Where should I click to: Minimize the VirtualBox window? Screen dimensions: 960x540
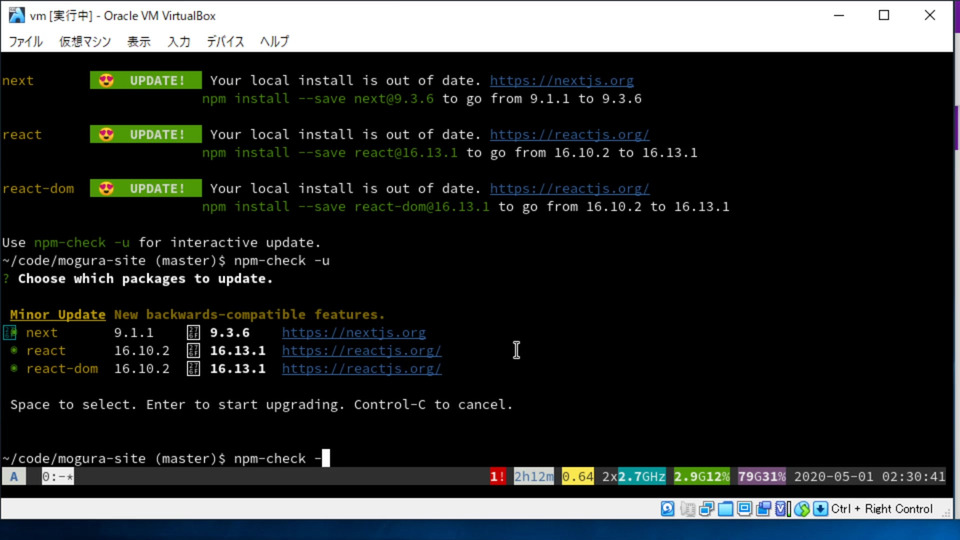(x=839, y=15)
